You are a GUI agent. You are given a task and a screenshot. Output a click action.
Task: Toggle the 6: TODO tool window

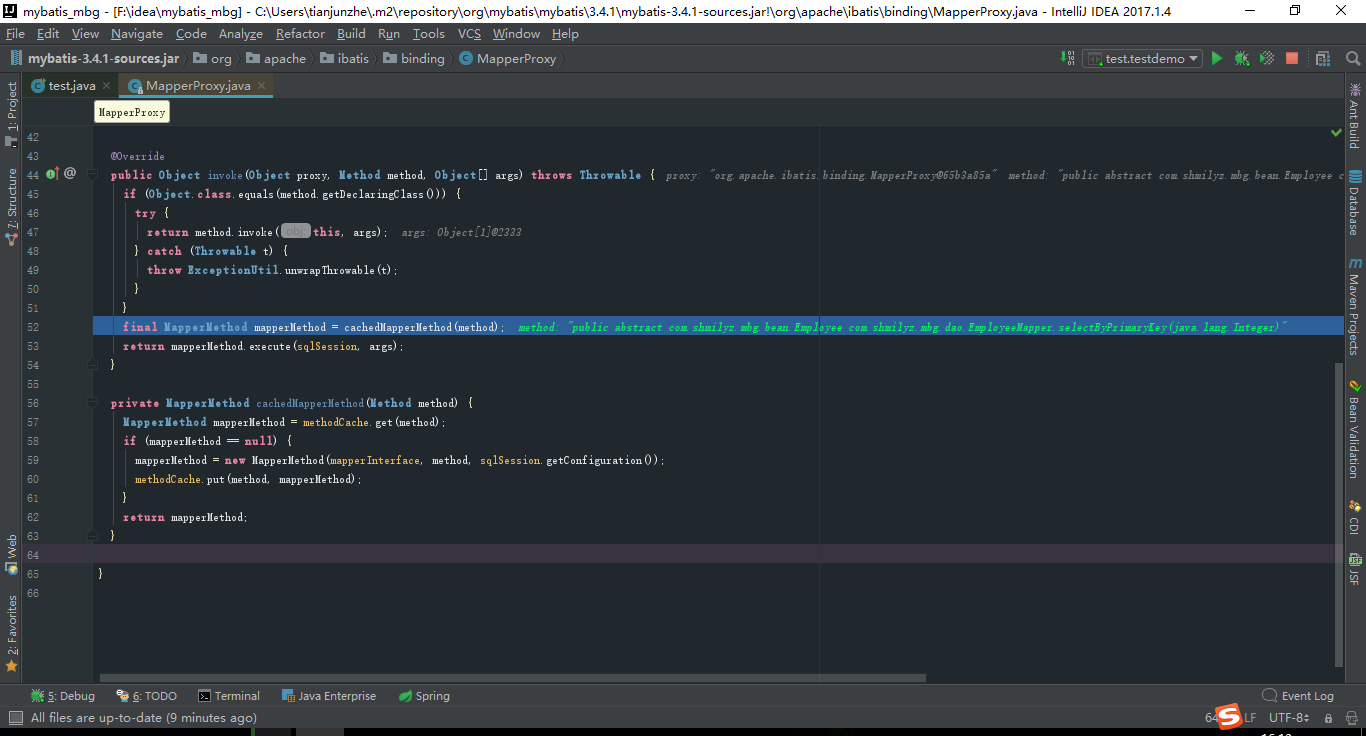145,695
